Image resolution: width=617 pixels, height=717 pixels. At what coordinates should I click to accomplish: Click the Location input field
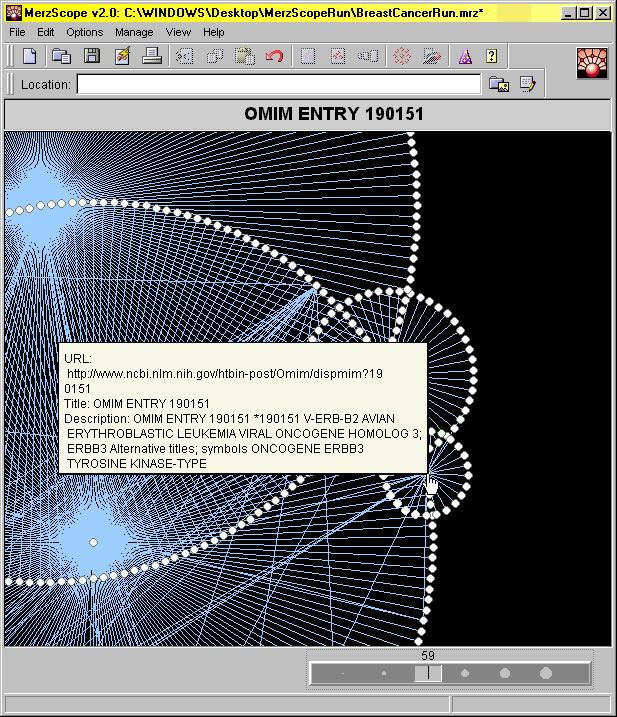(x=279, y=85)
